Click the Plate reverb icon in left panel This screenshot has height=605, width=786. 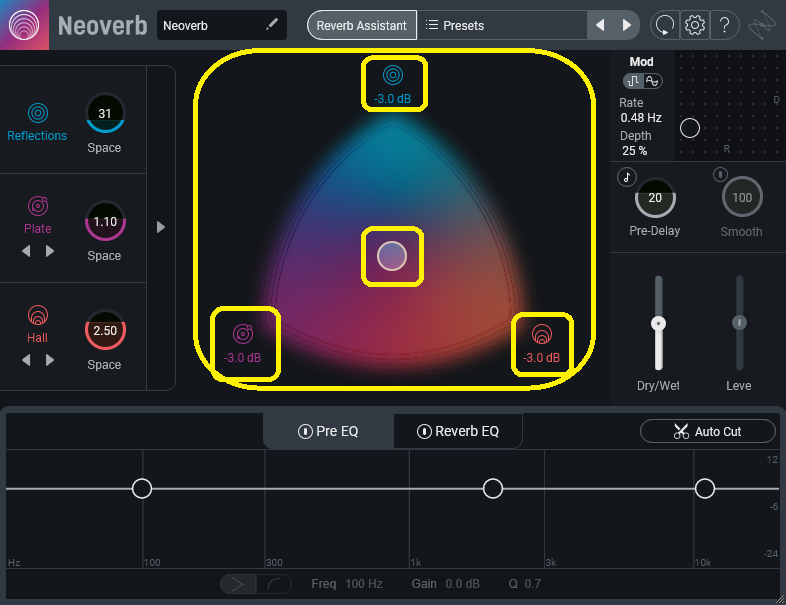pyautogui.click(x=37, y=206)
